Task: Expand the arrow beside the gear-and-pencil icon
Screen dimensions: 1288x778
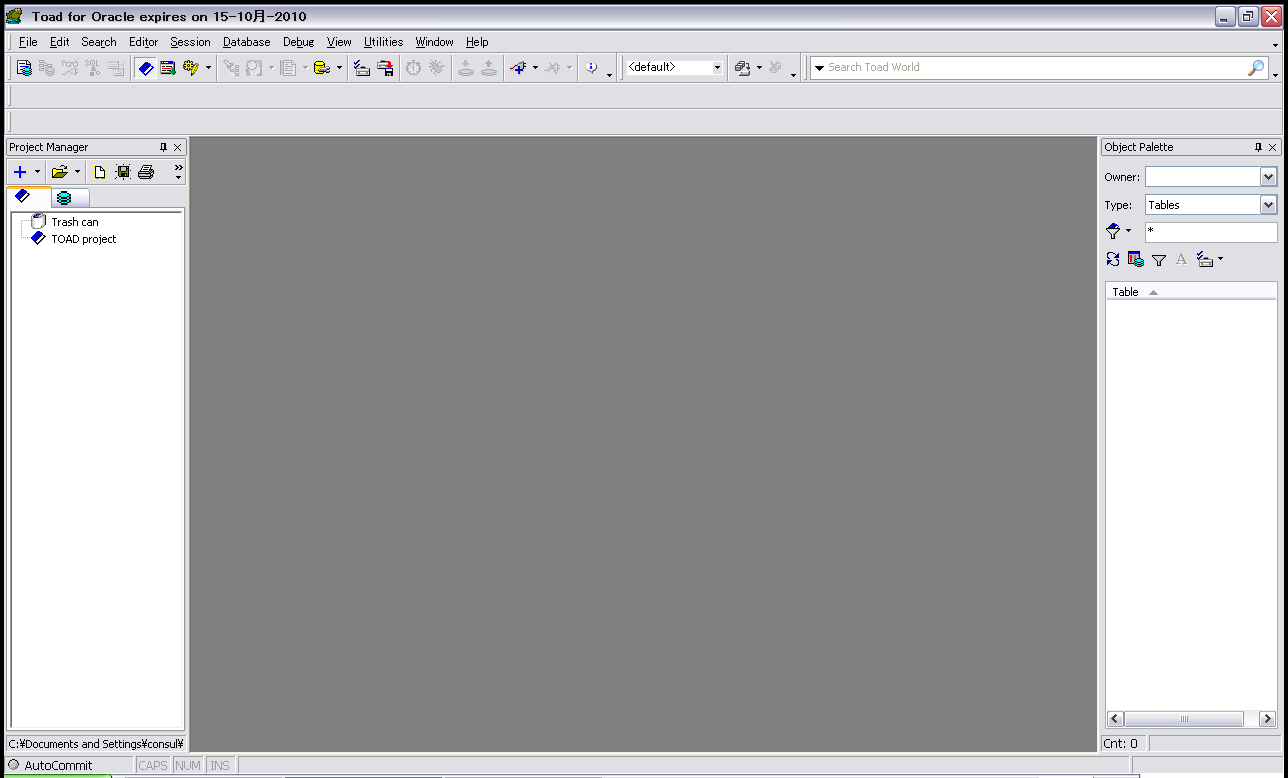Action: click(208, 68)
